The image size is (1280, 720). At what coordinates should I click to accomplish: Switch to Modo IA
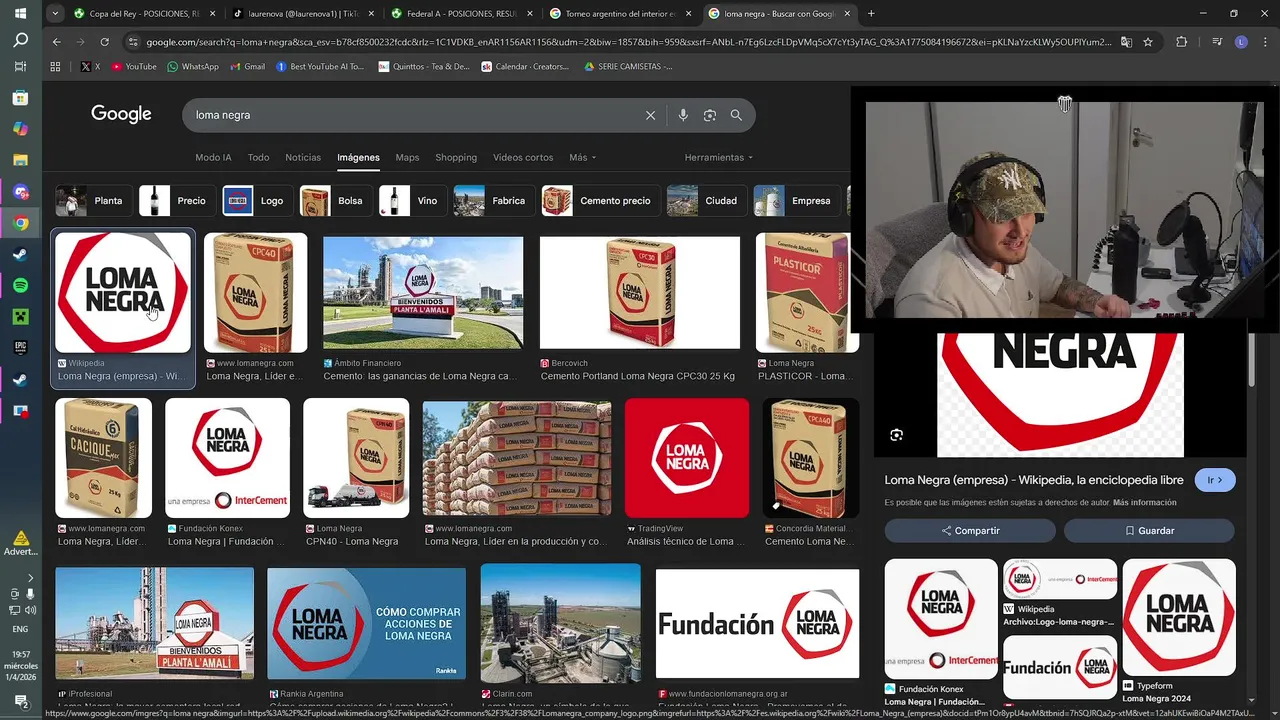pos(213,157)
